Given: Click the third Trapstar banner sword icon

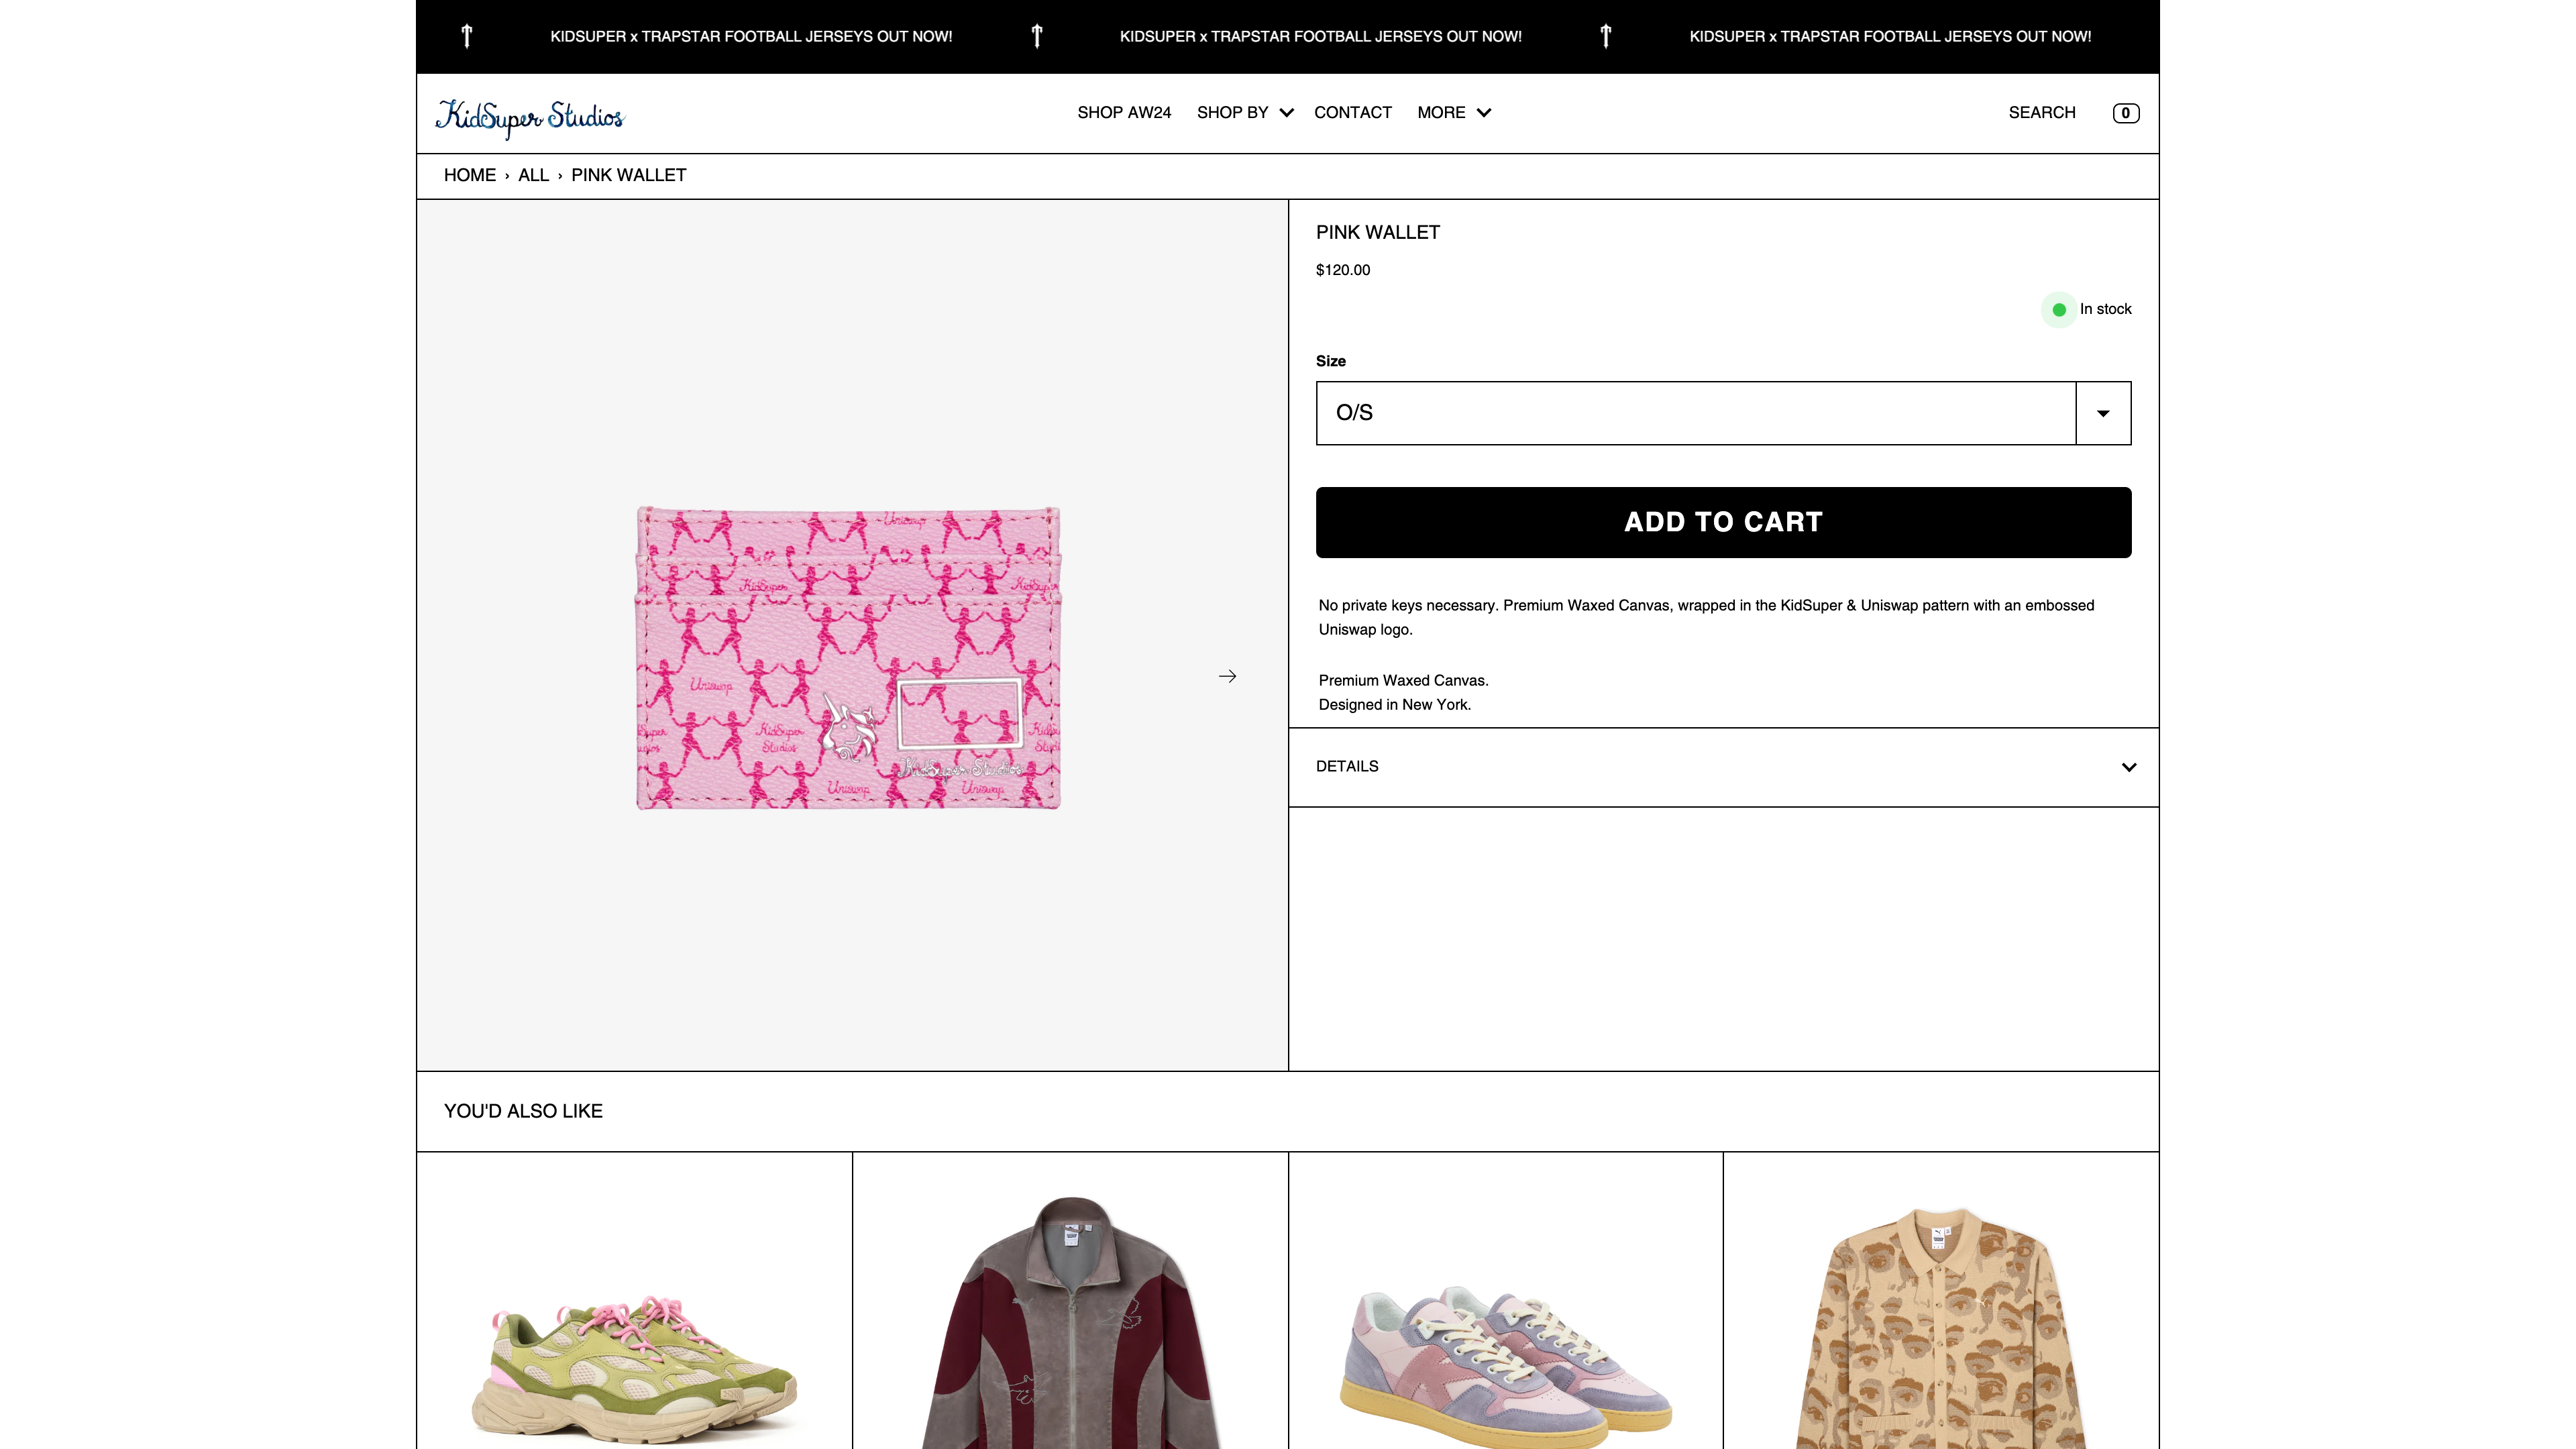Looking at the screenshot, I should click(1606, 37).
